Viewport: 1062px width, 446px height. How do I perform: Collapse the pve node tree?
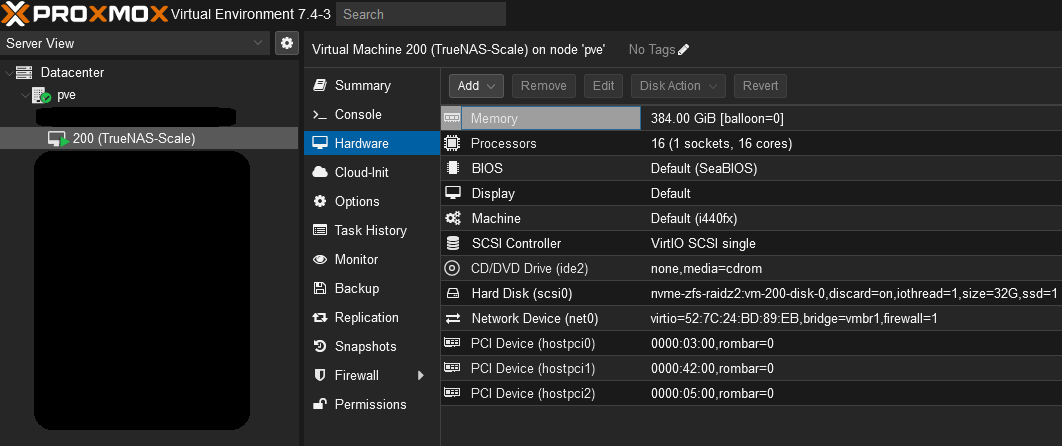point(24,95)
